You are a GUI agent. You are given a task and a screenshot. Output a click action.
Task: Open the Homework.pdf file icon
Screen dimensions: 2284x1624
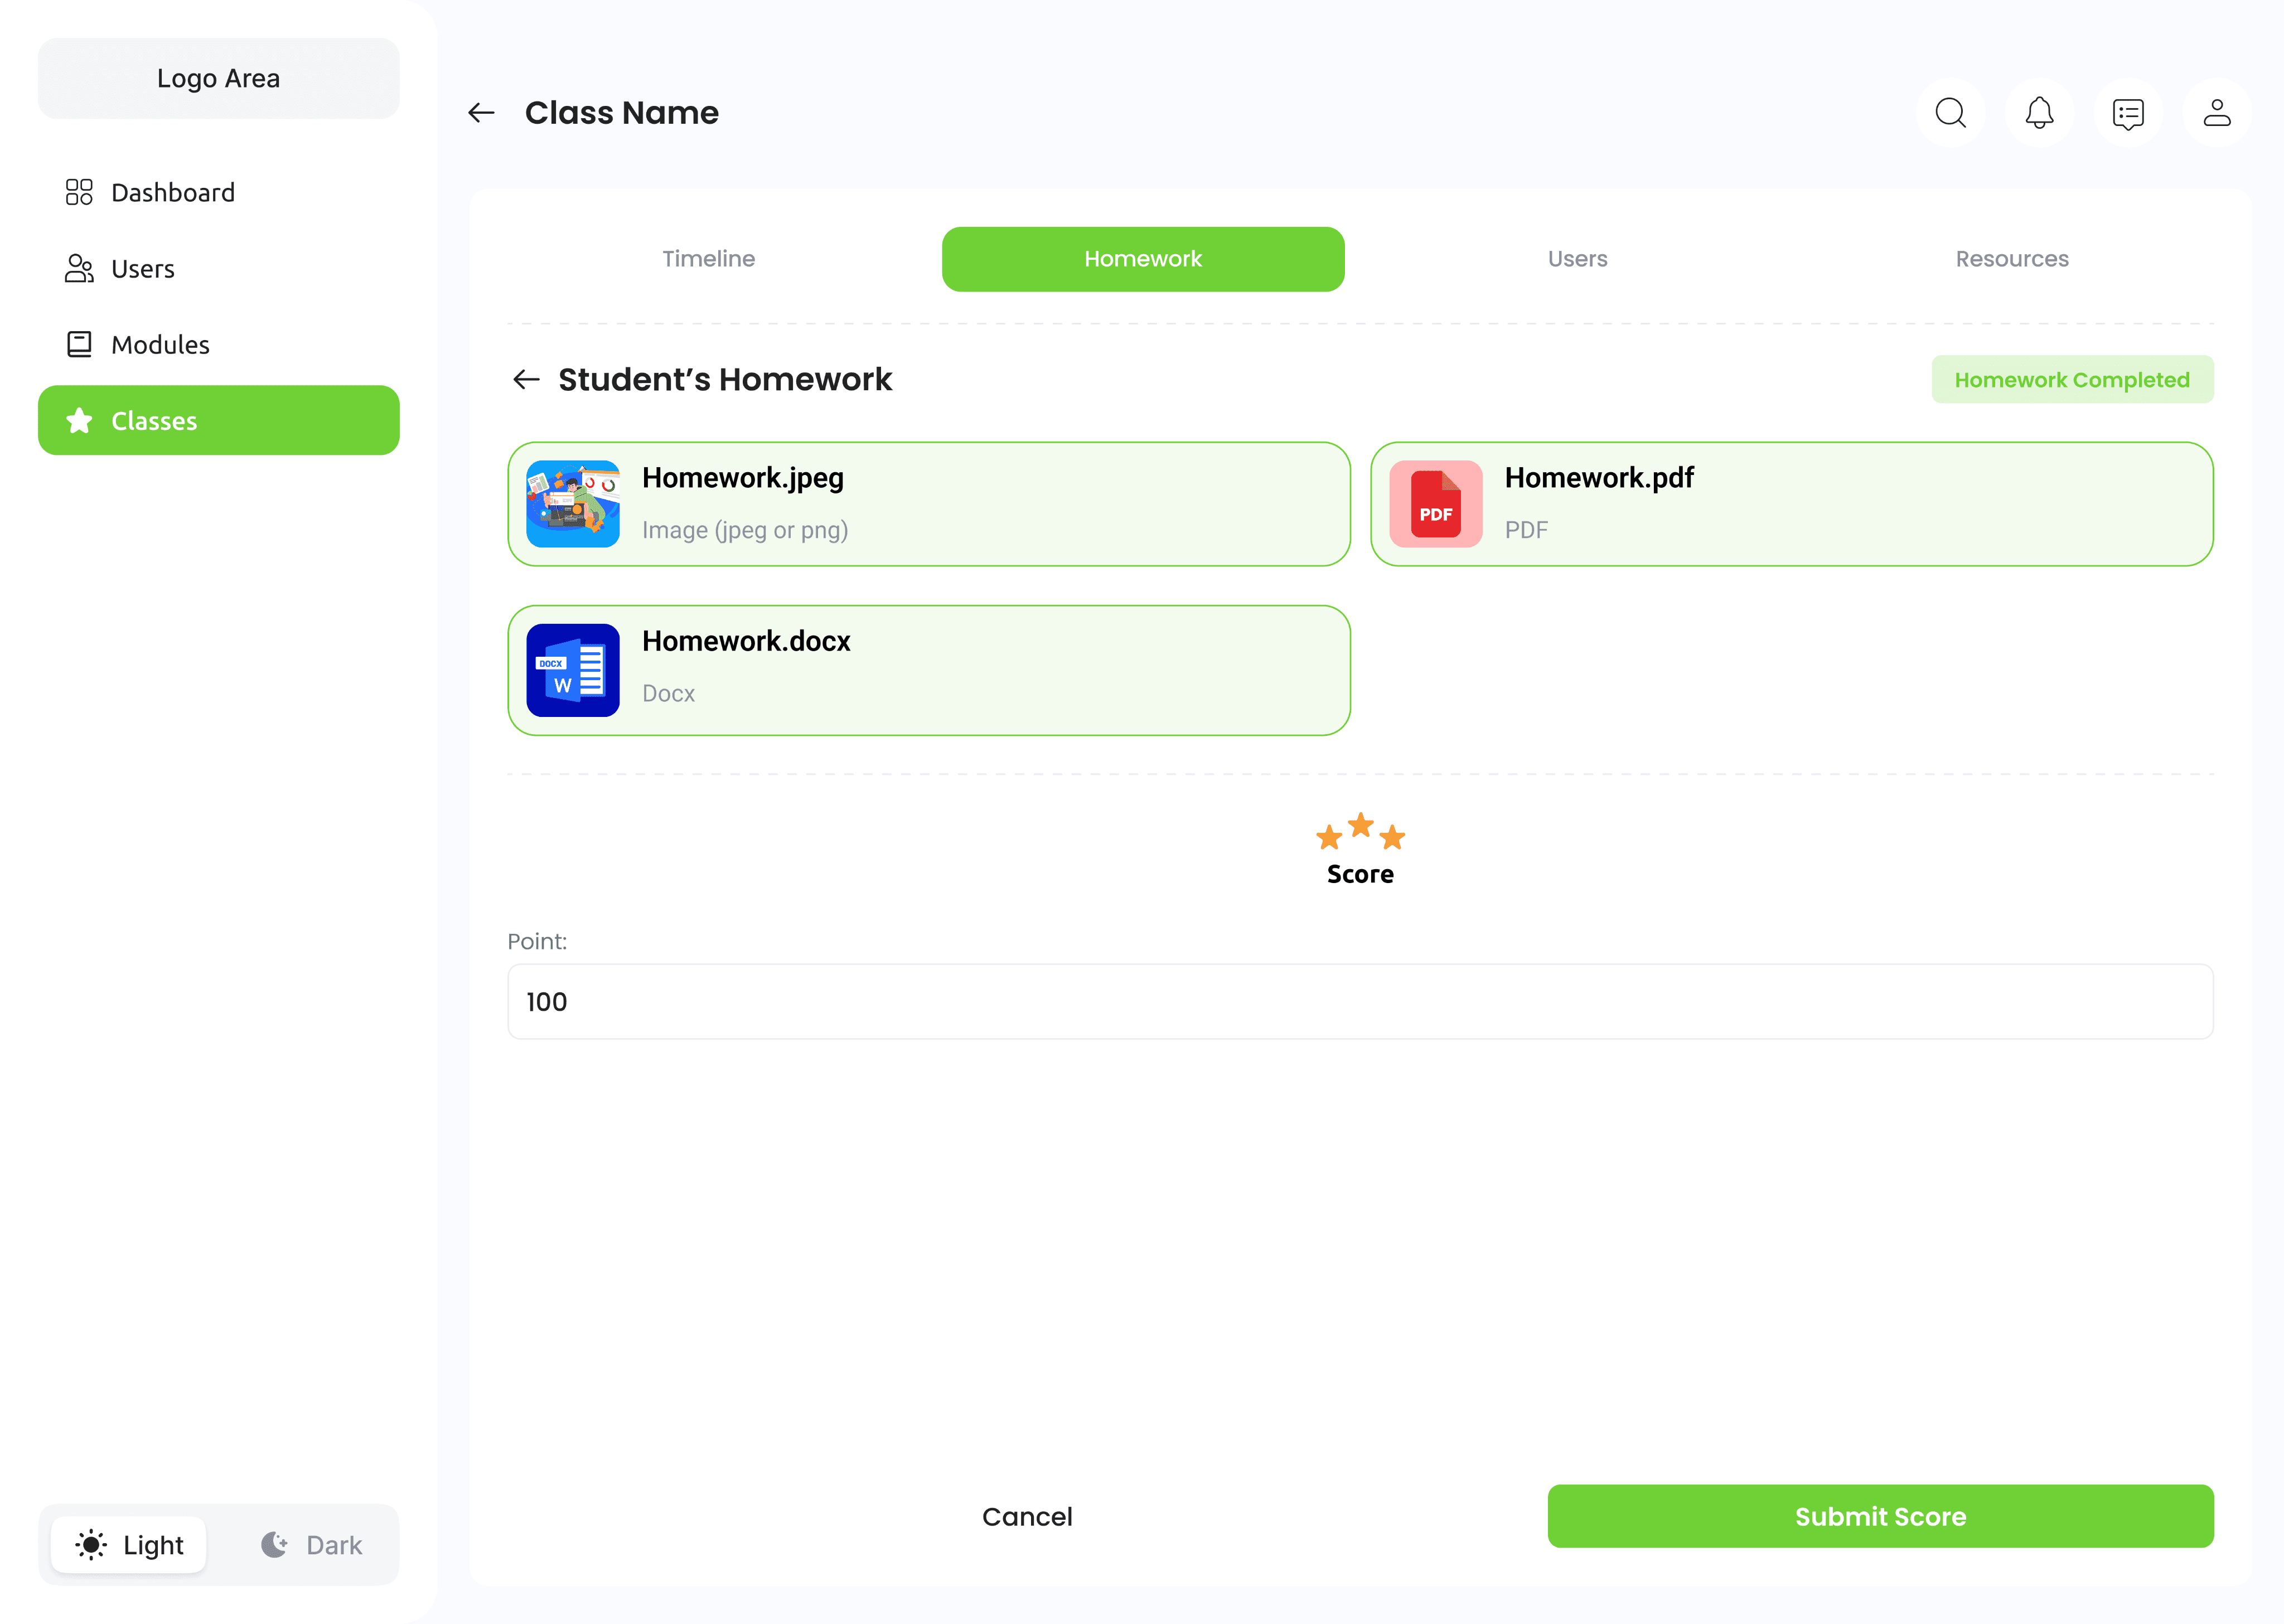point(1435,504)
